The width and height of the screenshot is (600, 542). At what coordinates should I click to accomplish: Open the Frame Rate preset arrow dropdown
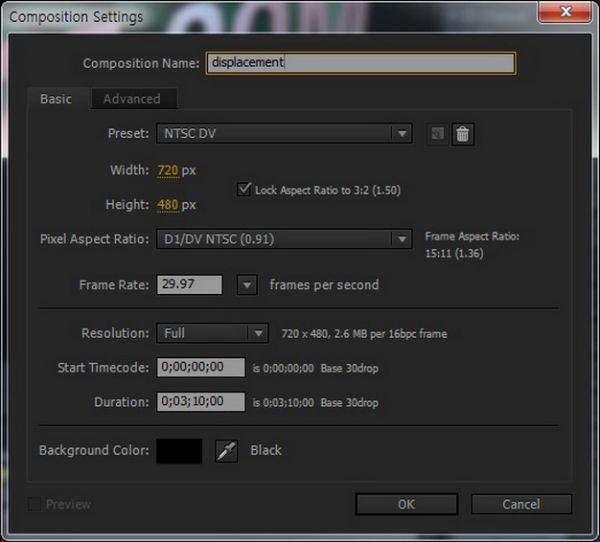click(x=247, y=285)
